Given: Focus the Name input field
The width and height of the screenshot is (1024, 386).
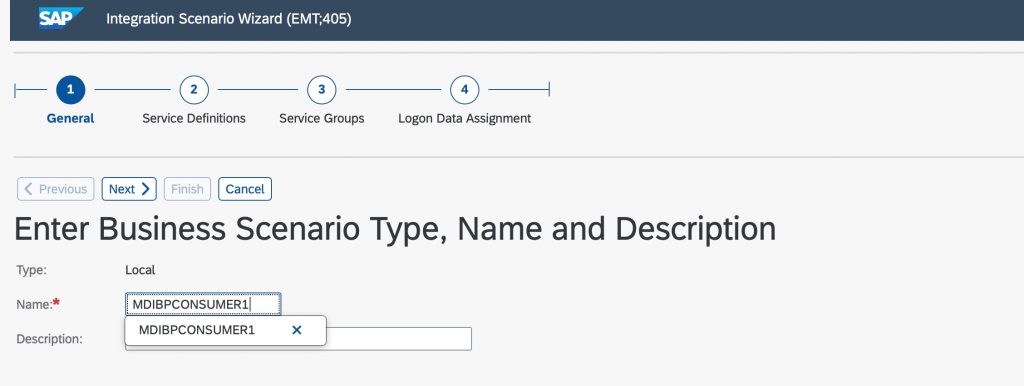Looking at the screenshot, I should [x=203, y=304].
